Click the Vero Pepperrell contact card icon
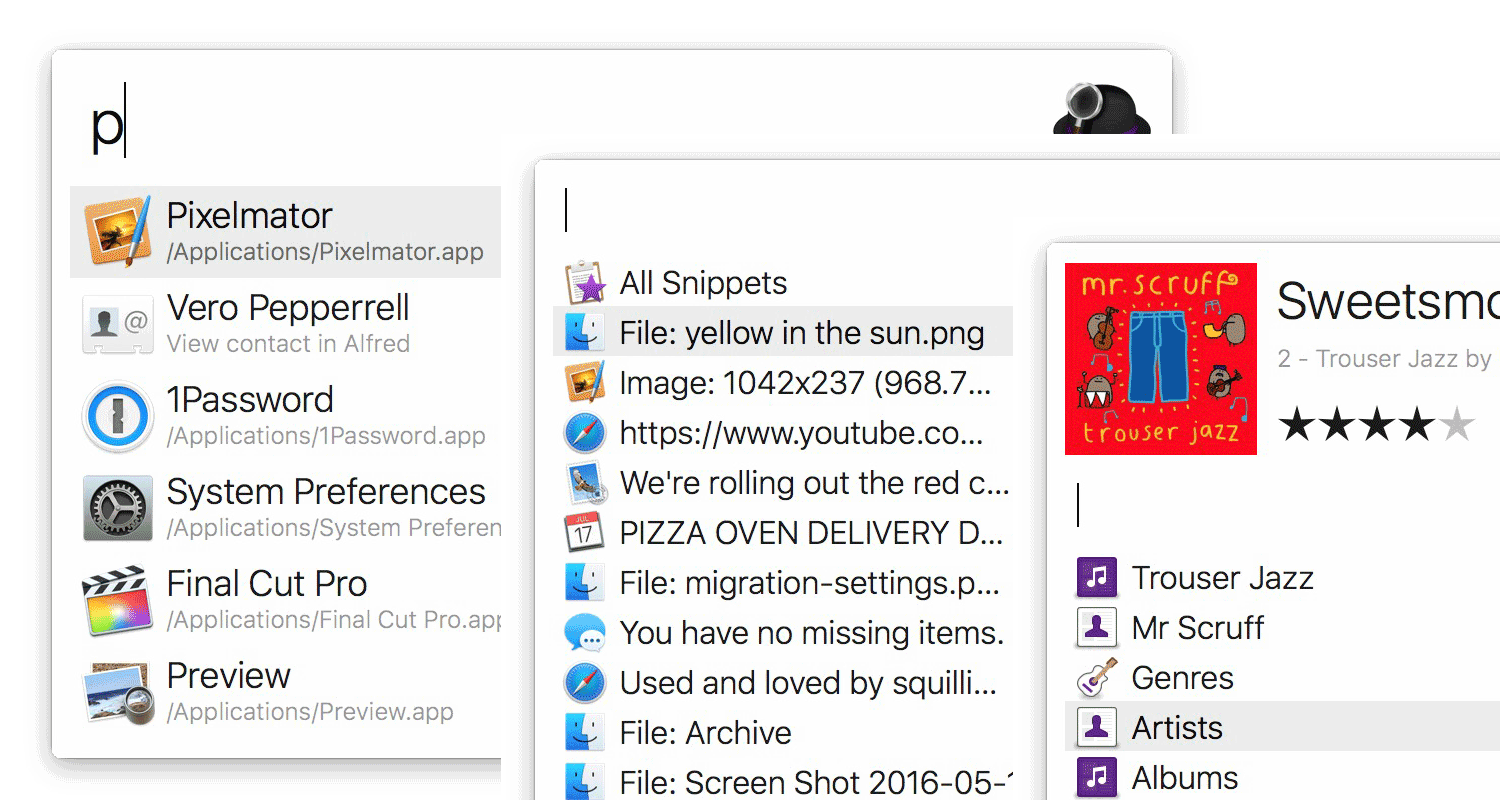The width and height of the screenshot is (1500, 800). tap(118, 323)
